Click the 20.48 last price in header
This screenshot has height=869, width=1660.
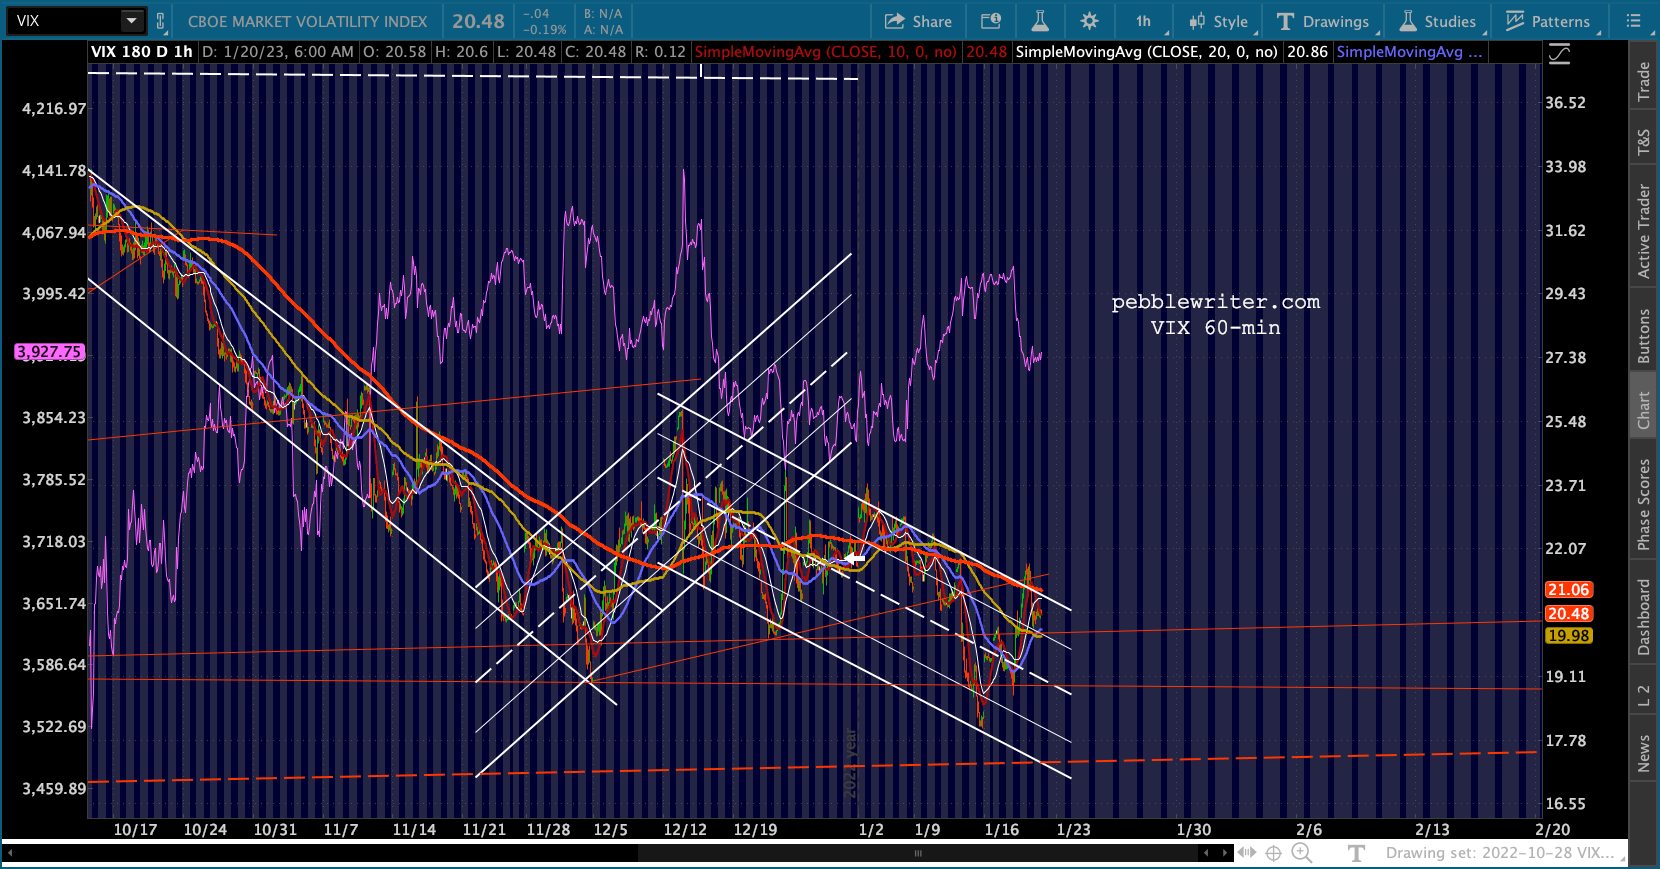(478, 21)
